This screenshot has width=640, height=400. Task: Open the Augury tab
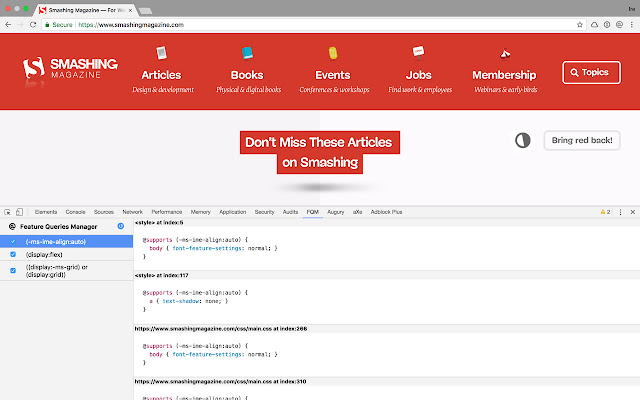coord(336,212)
